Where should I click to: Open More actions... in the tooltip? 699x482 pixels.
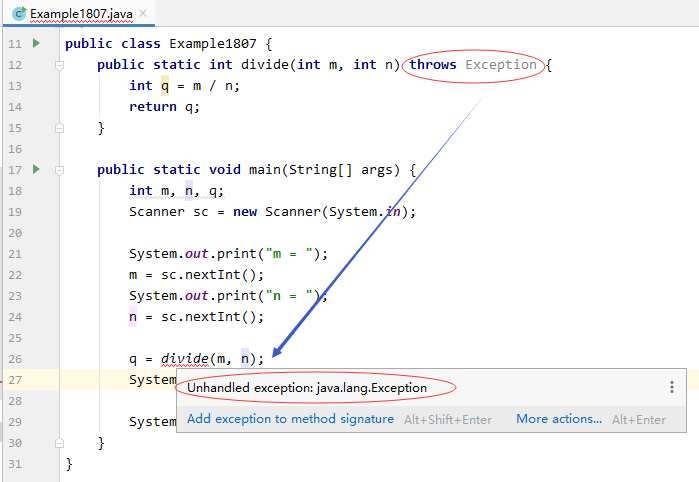[x=559, y=419]
